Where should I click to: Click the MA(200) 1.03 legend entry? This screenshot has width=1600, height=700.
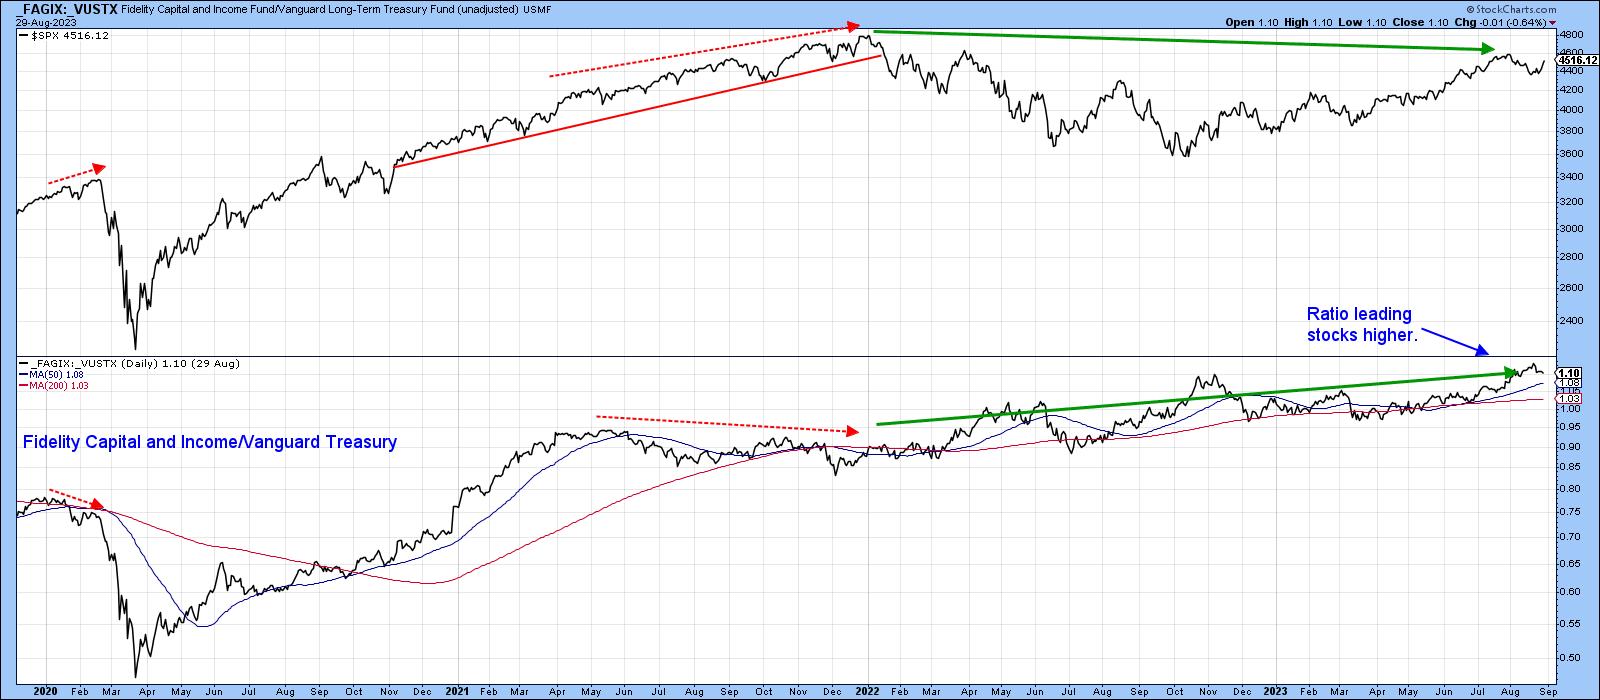pos(54,385)
